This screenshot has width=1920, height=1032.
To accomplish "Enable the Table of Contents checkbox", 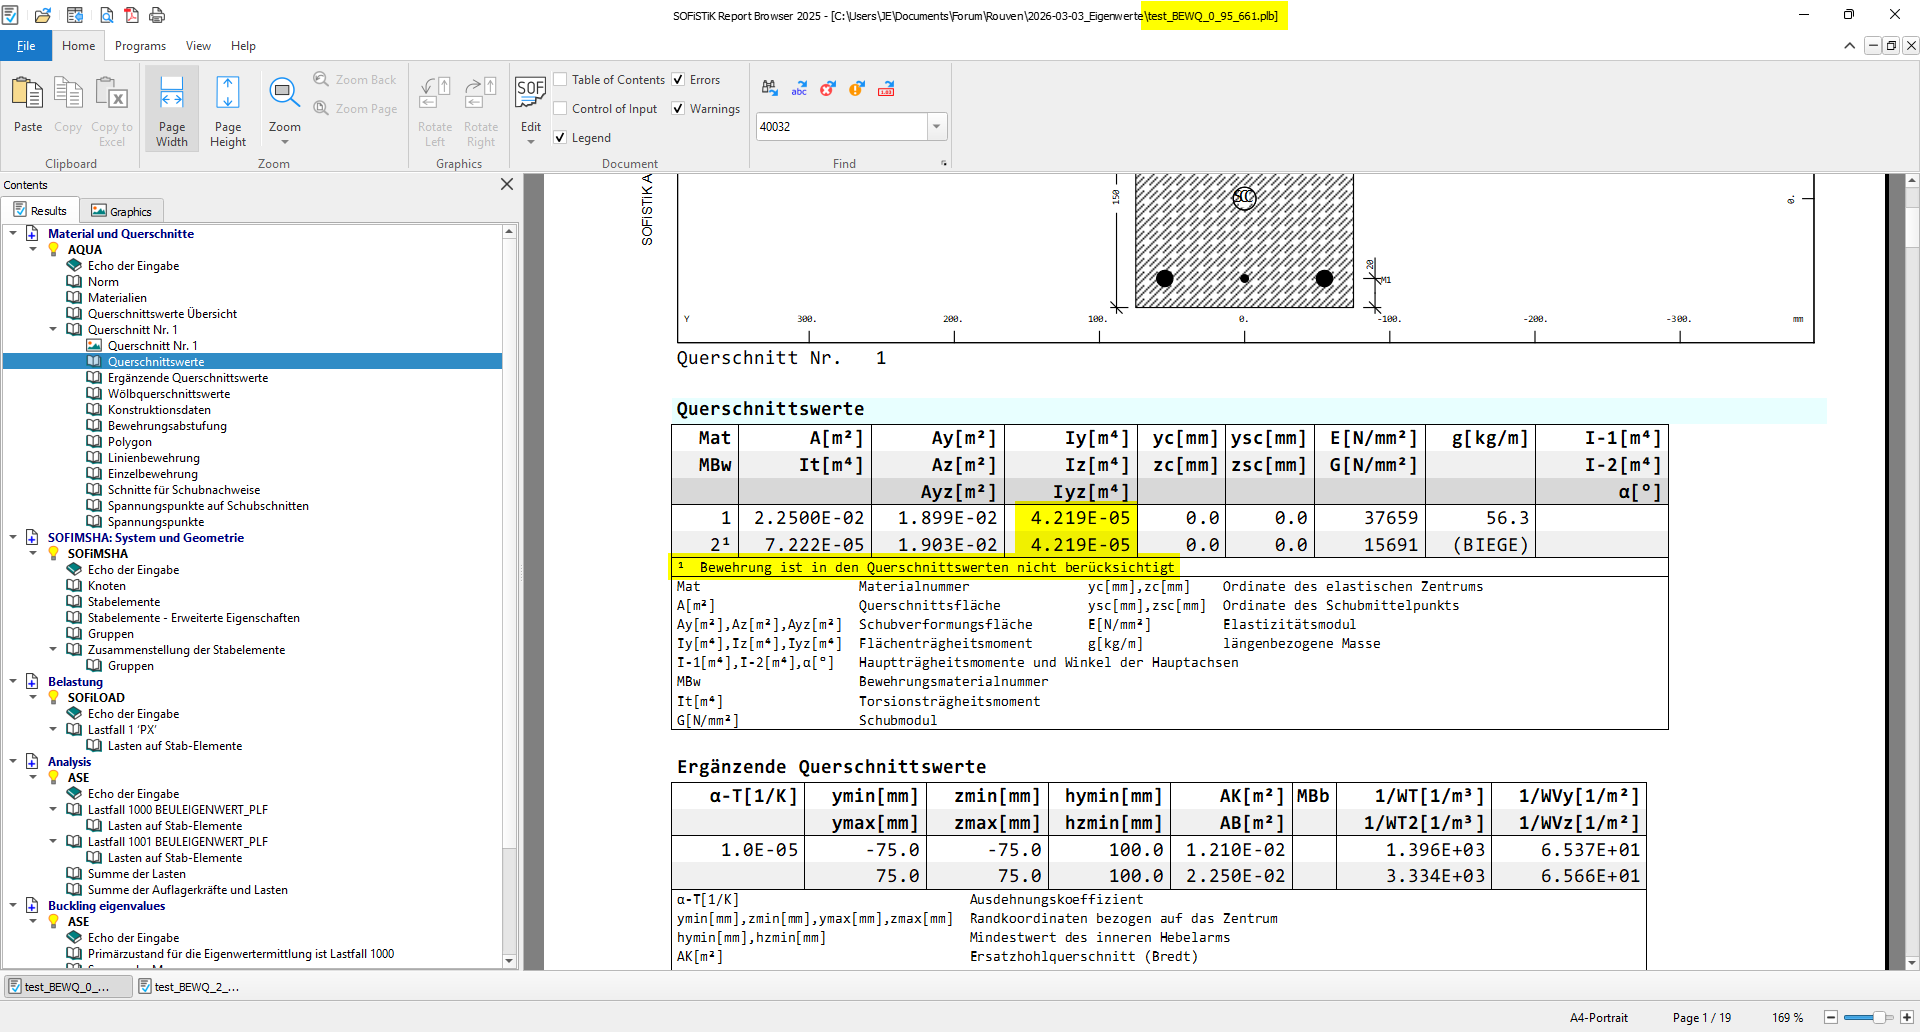I will pyautogui.click(x=561, y=80).
